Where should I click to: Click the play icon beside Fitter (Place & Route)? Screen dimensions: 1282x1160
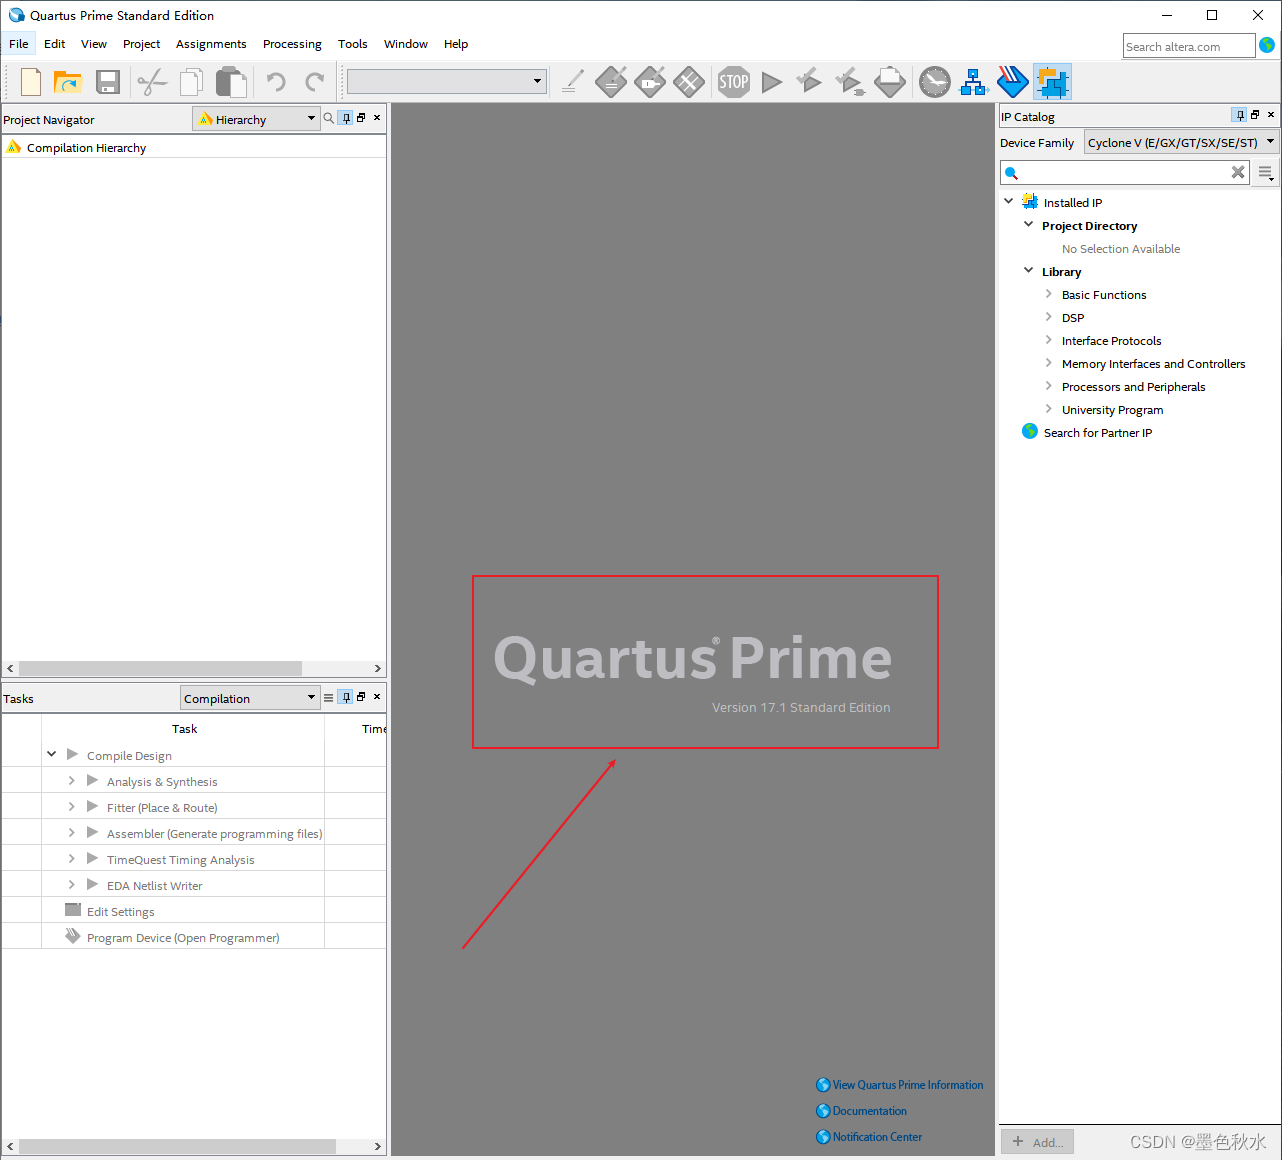(x=92, y=806)
